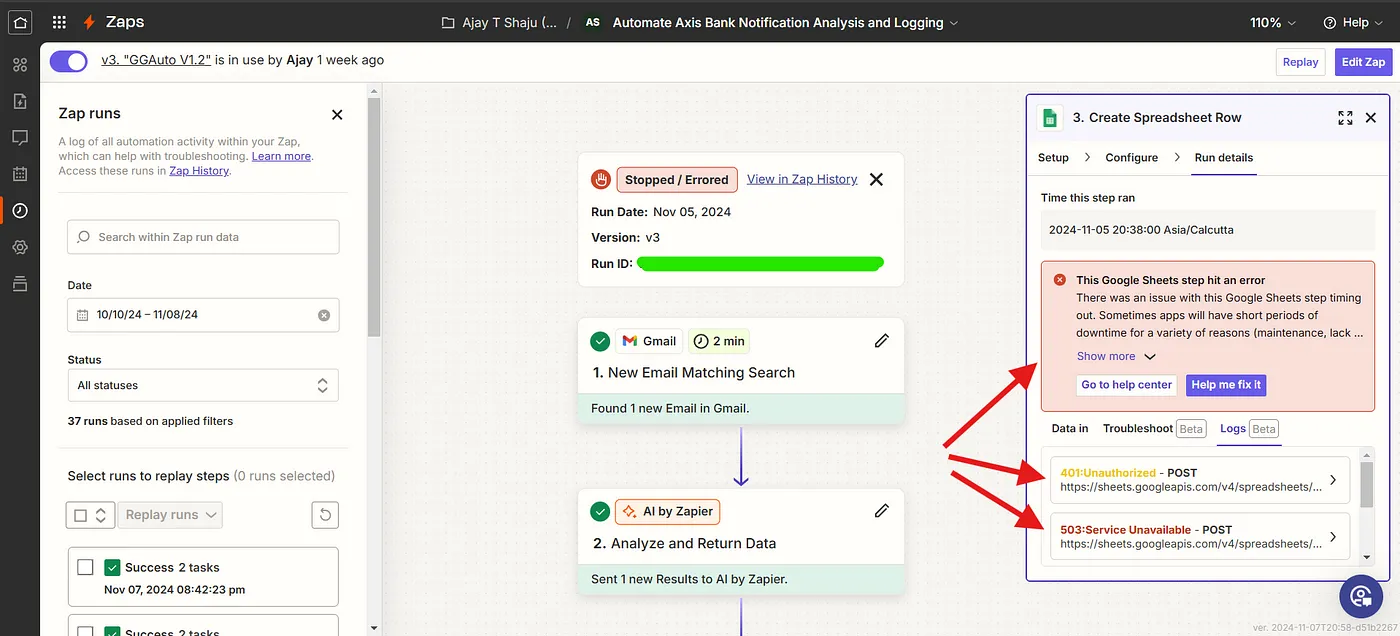Click the step run time value field

pos(1208,230)
